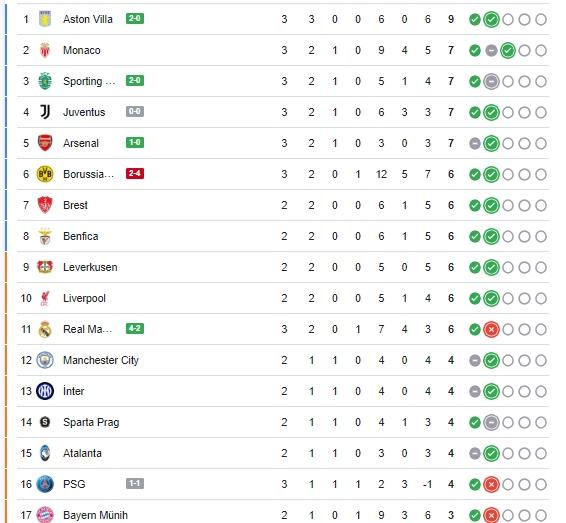Click the PSG club crest
Viewport: 566px width, 523px height.
click(x=45, y=484)
